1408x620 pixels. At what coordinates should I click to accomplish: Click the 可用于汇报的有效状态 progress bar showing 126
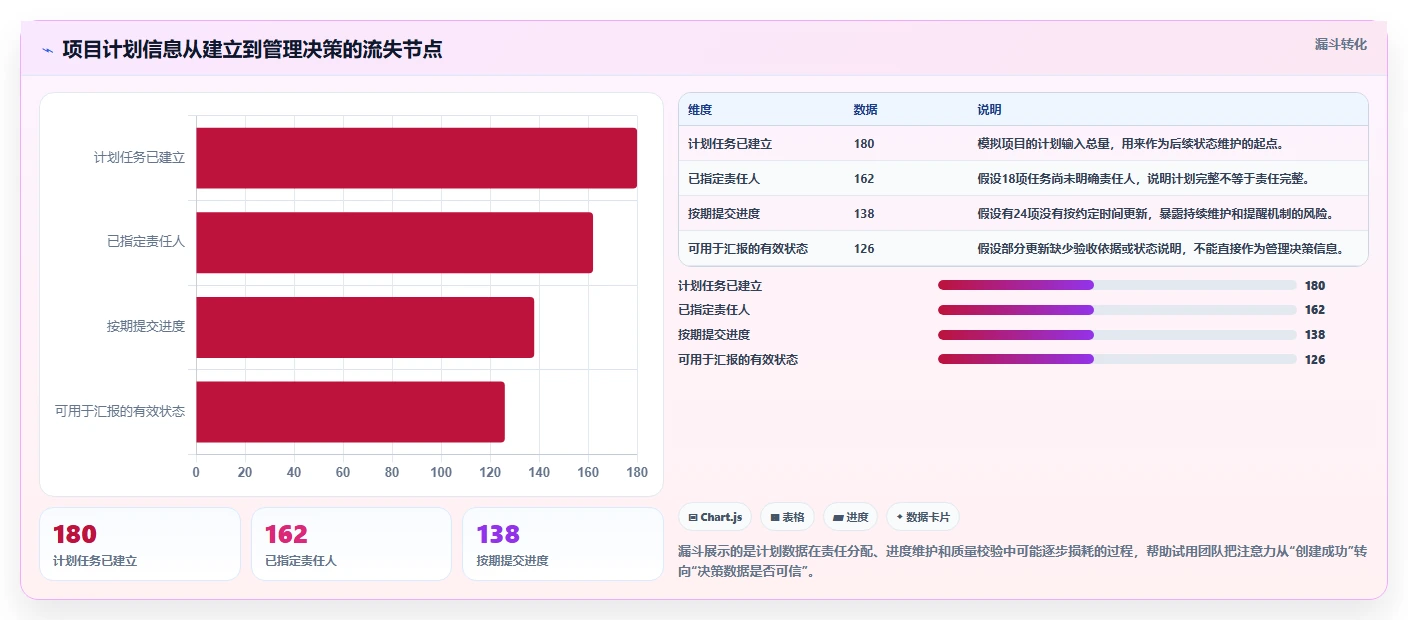click(1117, 359)
